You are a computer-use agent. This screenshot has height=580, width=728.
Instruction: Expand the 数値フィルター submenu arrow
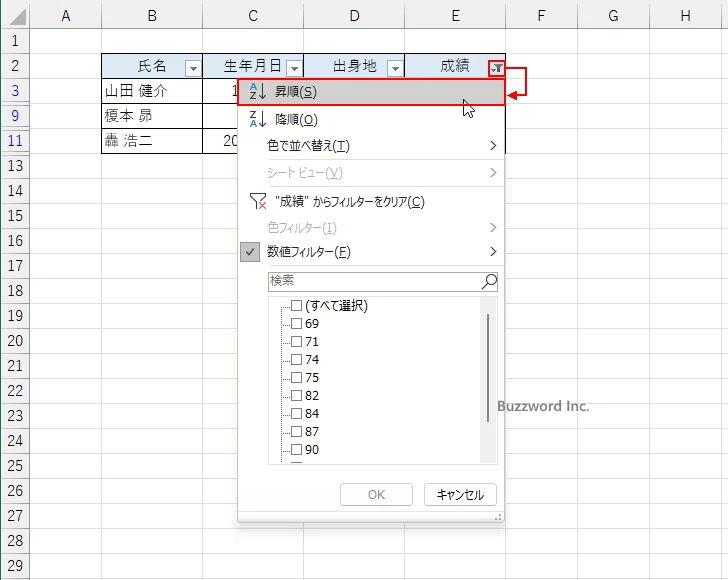point(493,252)
